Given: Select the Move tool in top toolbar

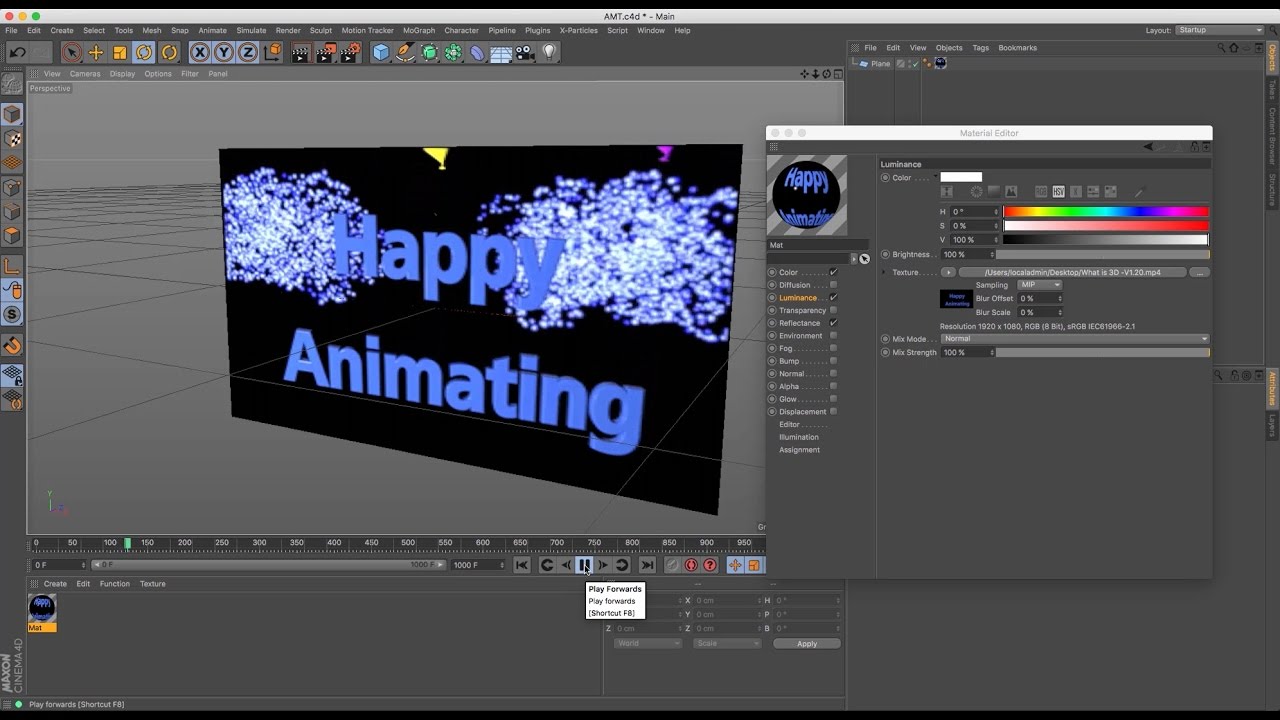Looking at the screenshot, I should tap(96, 52).
